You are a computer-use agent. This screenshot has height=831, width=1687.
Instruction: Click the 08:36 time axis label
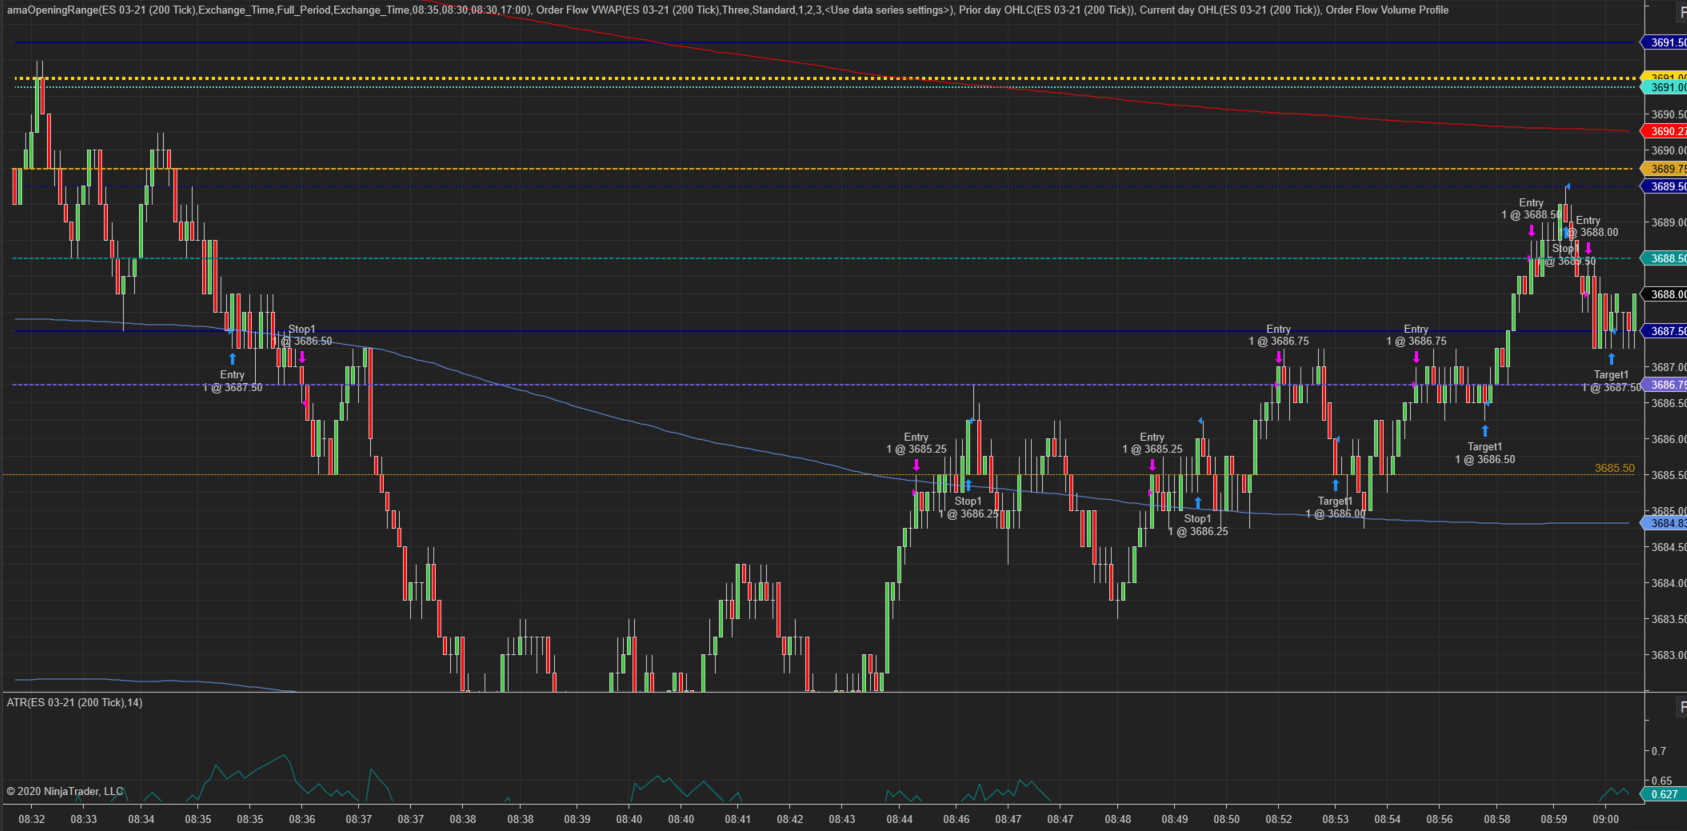coord(302,819)
